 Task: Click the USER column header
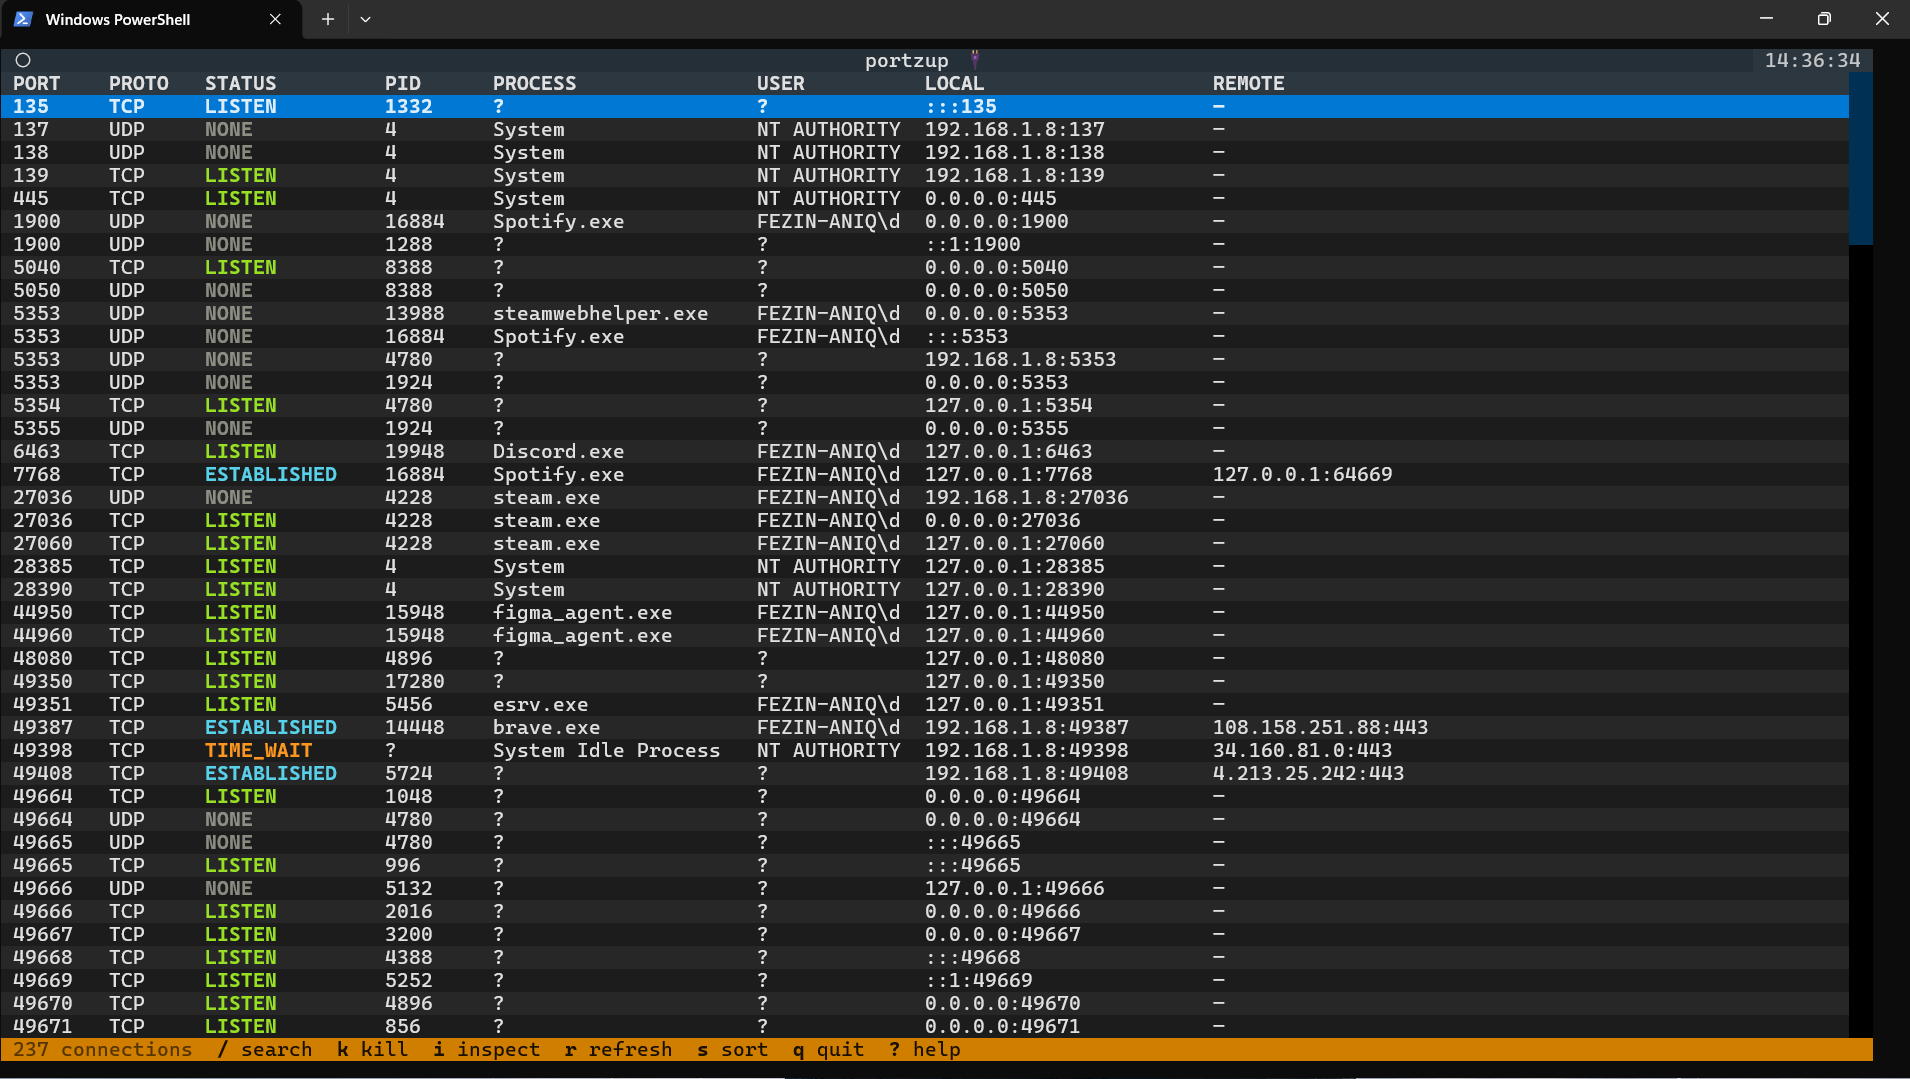coord(780,84)
